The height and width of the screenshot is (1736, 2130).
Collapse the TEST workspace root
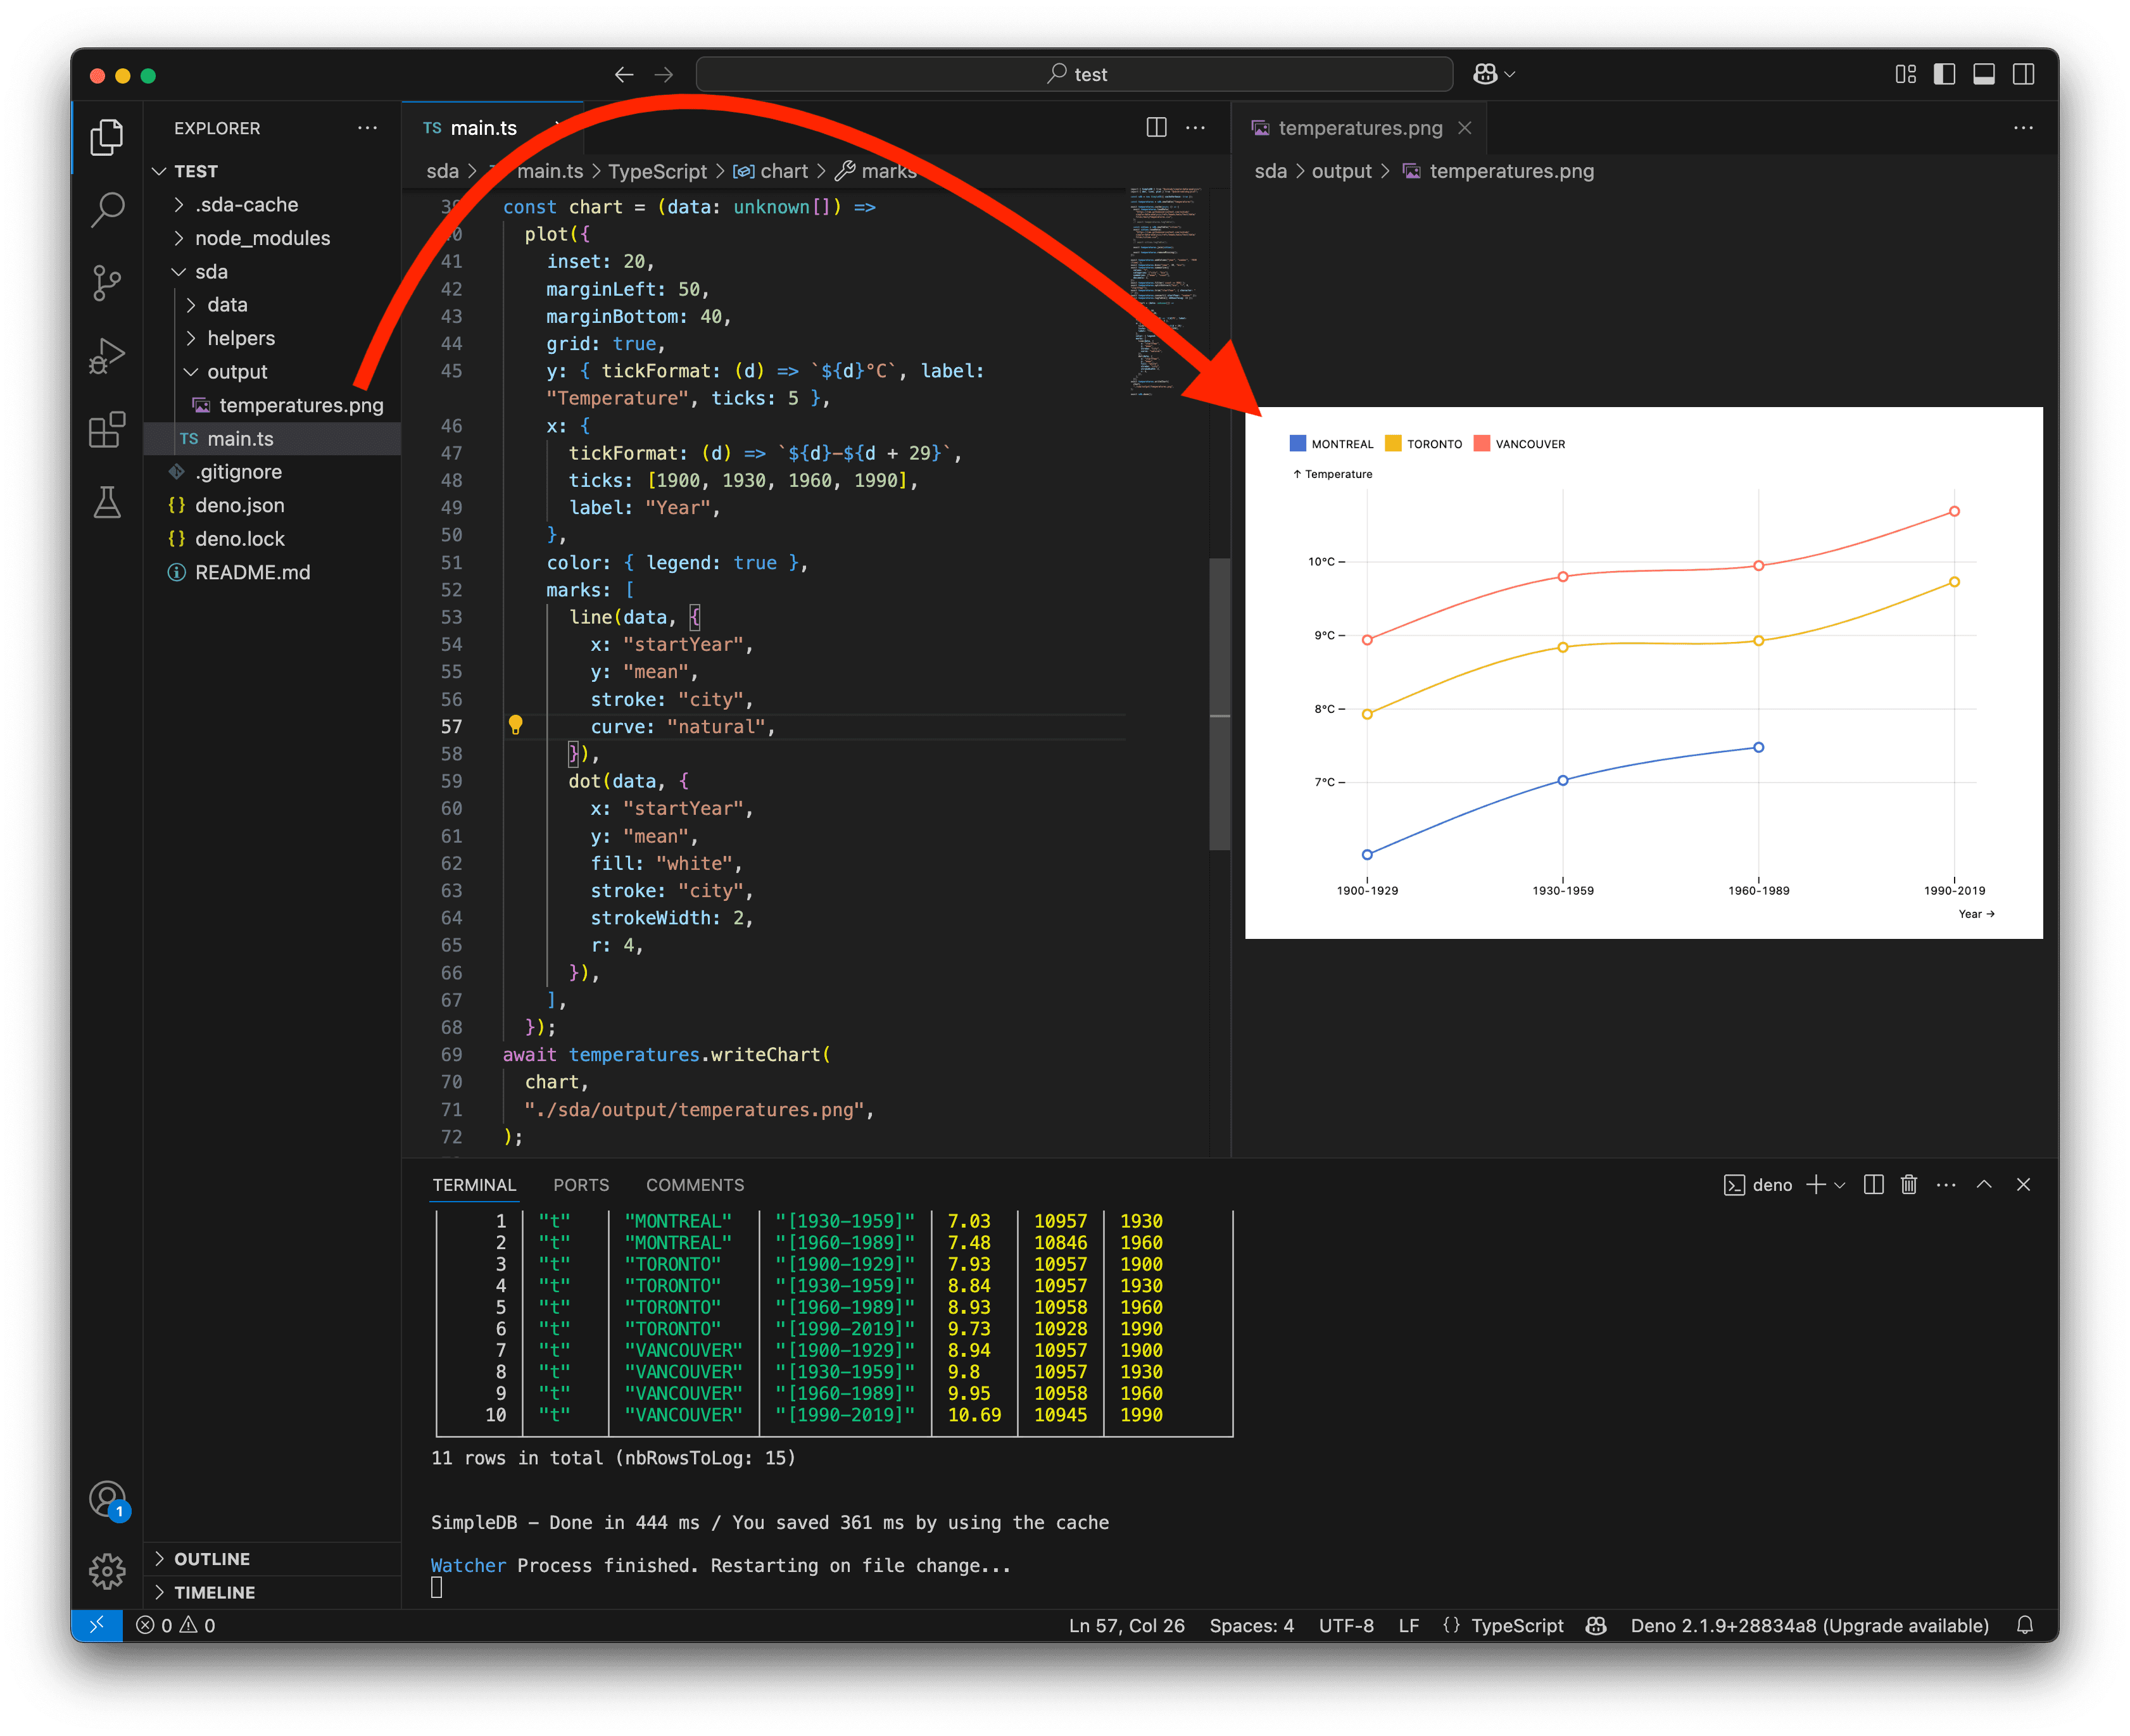(x=159, y=171)
